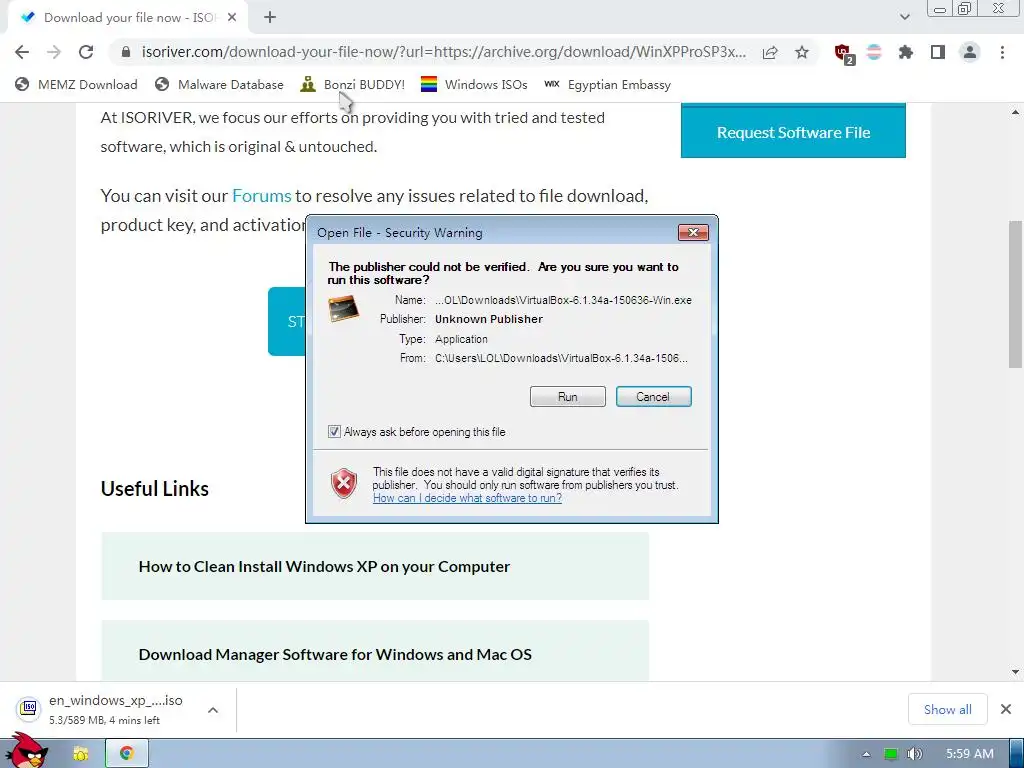Open Chrome three-dot menu
This screenshot has height=768, width=1024.
click(1002, 52)
